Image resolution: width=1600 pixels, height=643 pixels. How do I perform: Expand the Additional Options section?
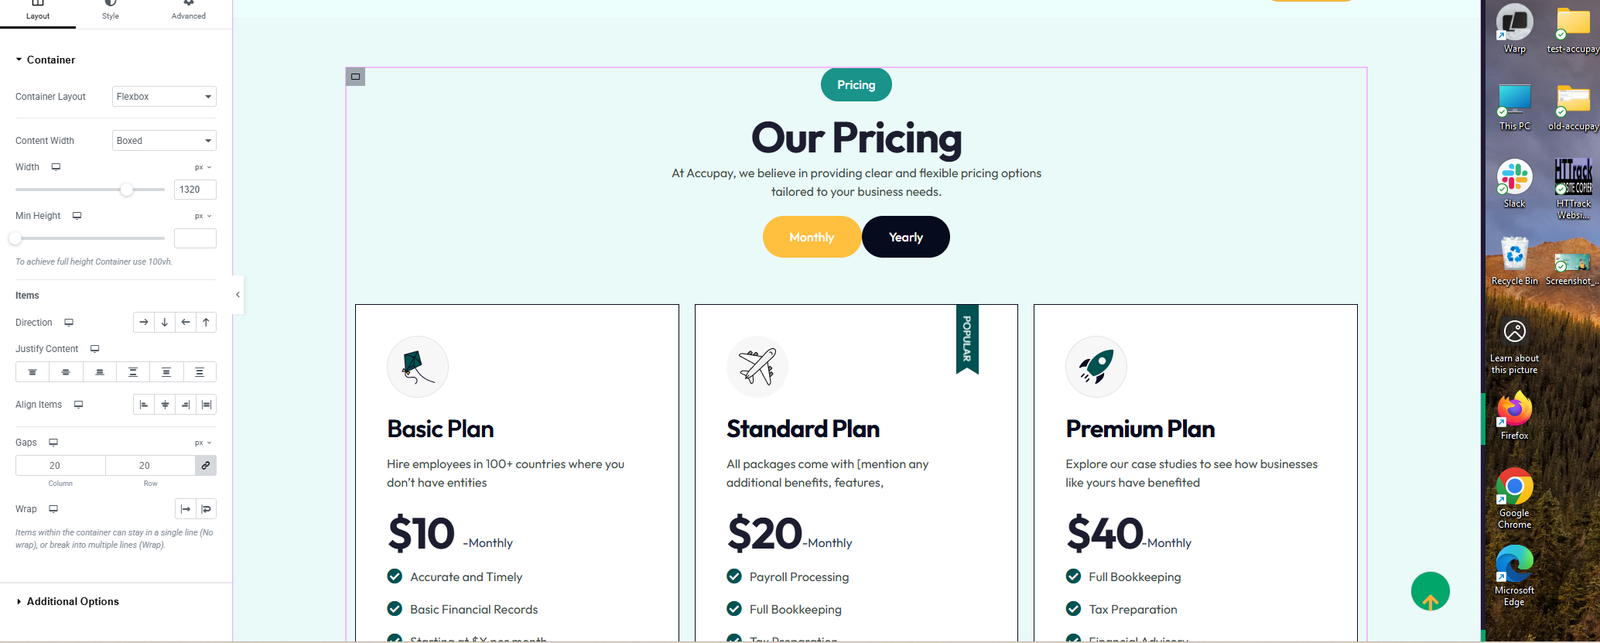click(x=72, y=601)
